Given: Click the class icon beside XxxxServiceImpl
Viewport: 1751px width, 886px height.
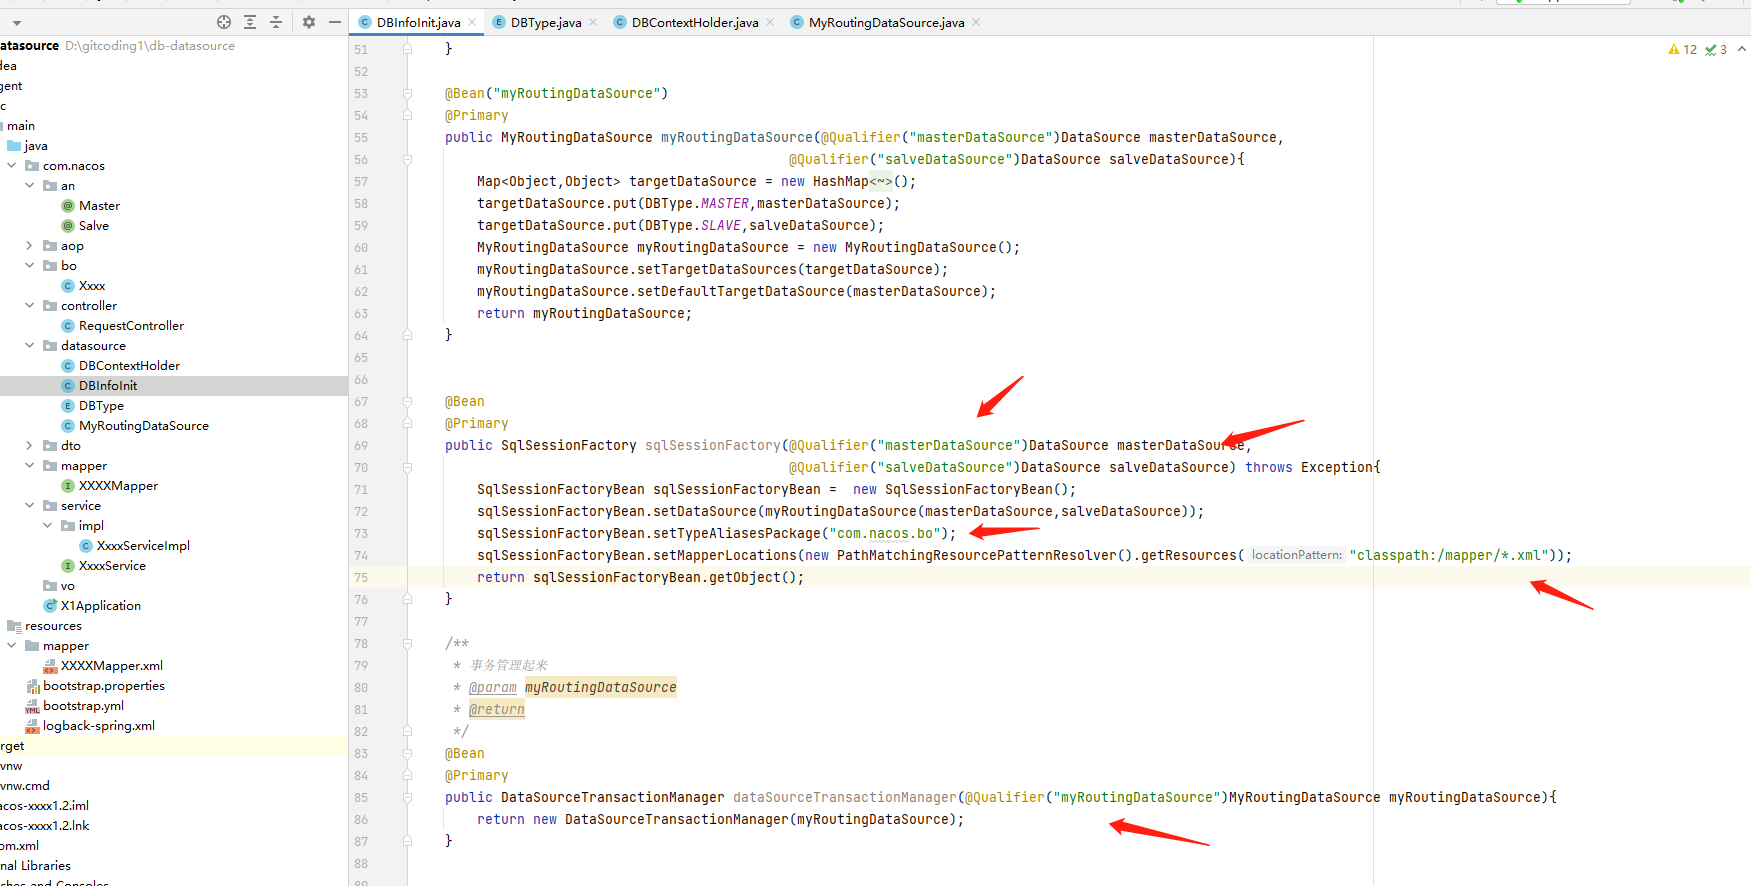Looking at the screenshot, I should (86, 546).
